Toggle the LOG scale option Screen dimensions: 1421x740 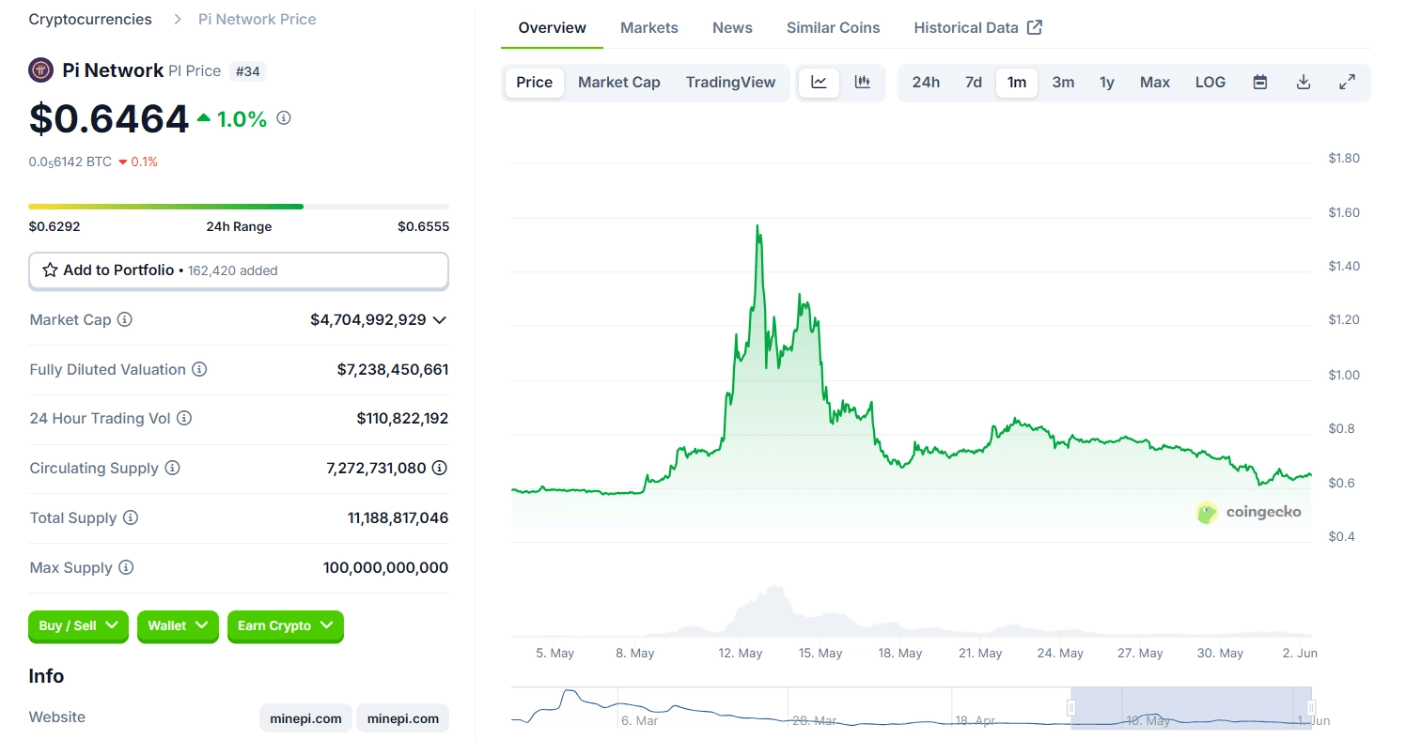point(1210,82)
